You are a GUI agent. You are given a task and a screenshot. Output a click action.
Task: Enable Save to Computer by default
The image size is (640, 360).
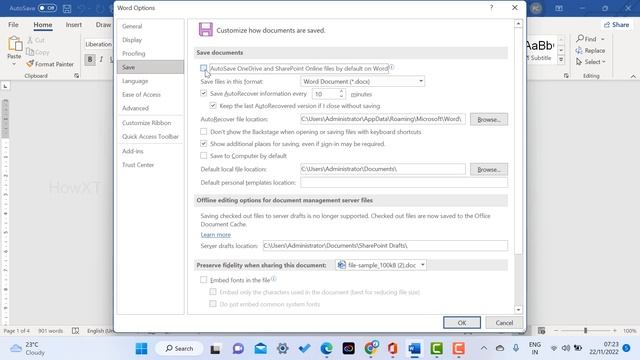click(x=204, y=156)
